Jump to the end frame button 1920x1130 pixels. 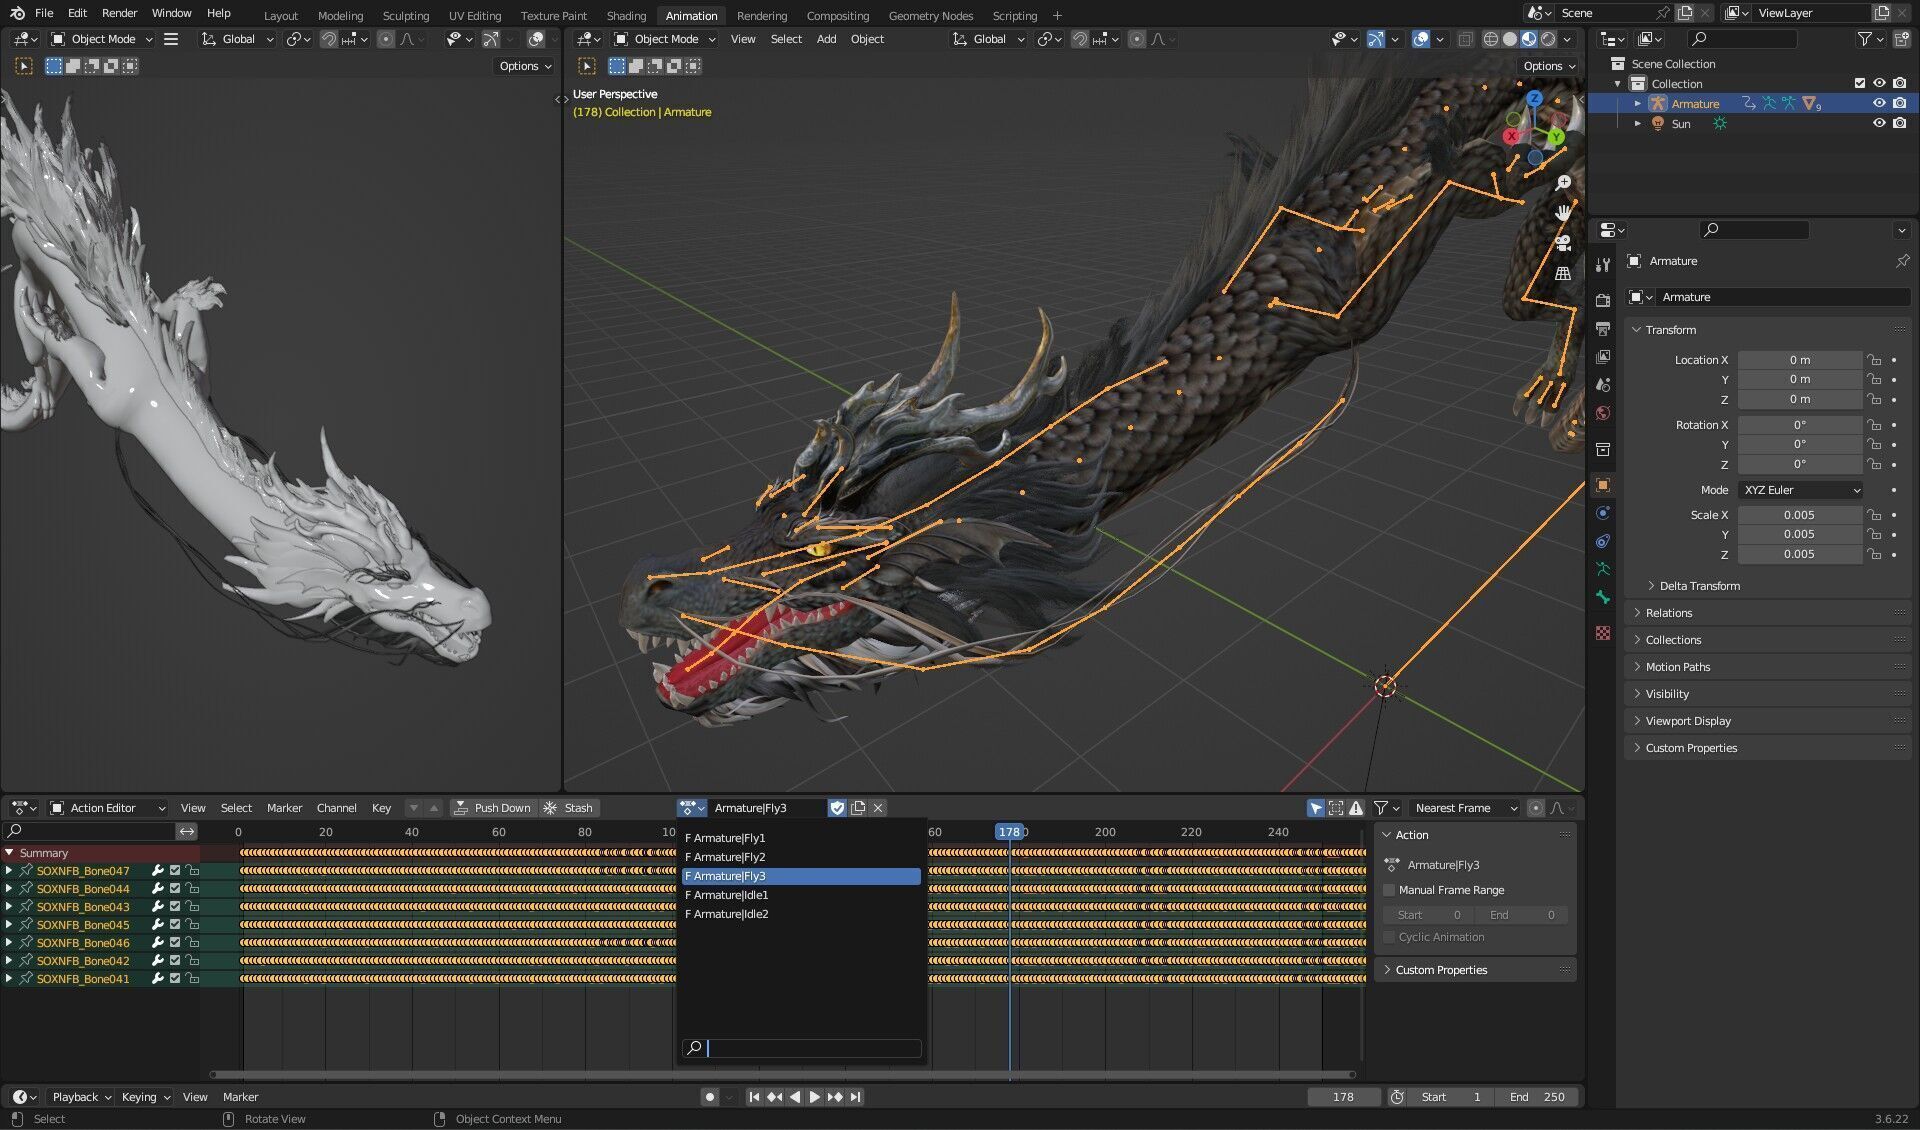point(855,1097)
